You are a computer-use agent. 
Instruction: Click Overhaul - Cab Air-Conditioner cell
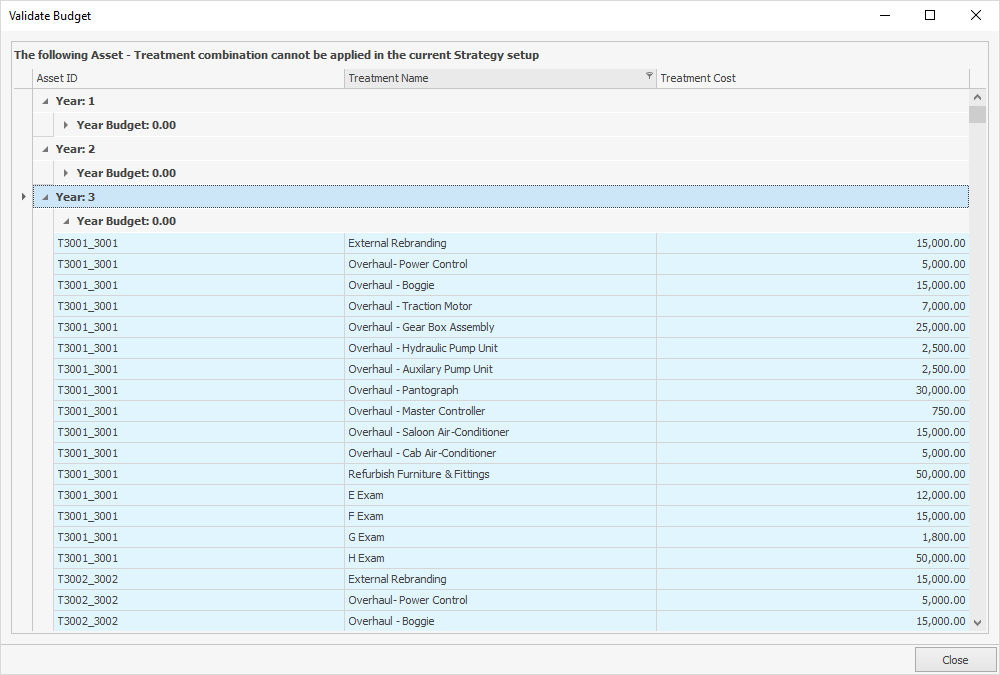(x=500, y=454)
